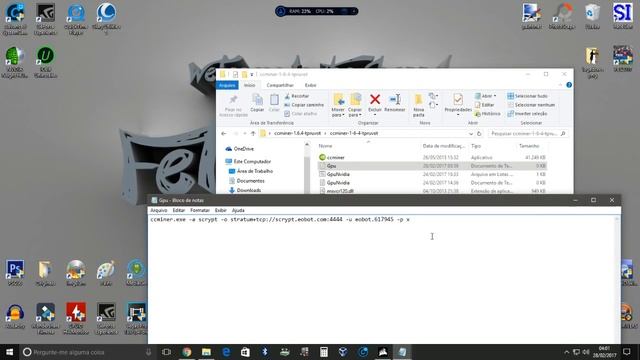Open the Arquivo menu in Notepad
Viewport: 640px width, 360px height.
pos(159,210)
